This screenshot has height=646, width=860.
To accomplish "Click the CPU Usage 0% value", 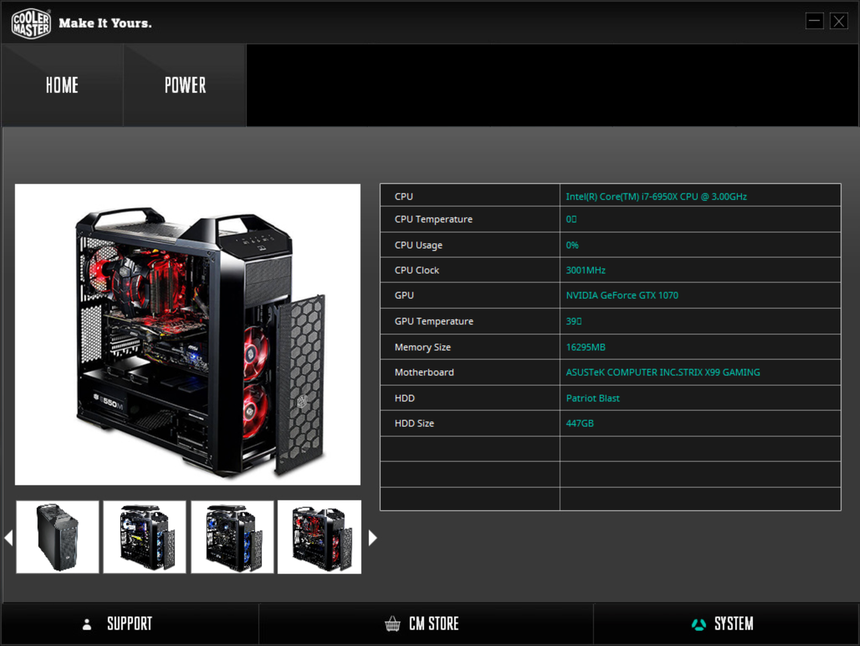I will pos(572,245).
